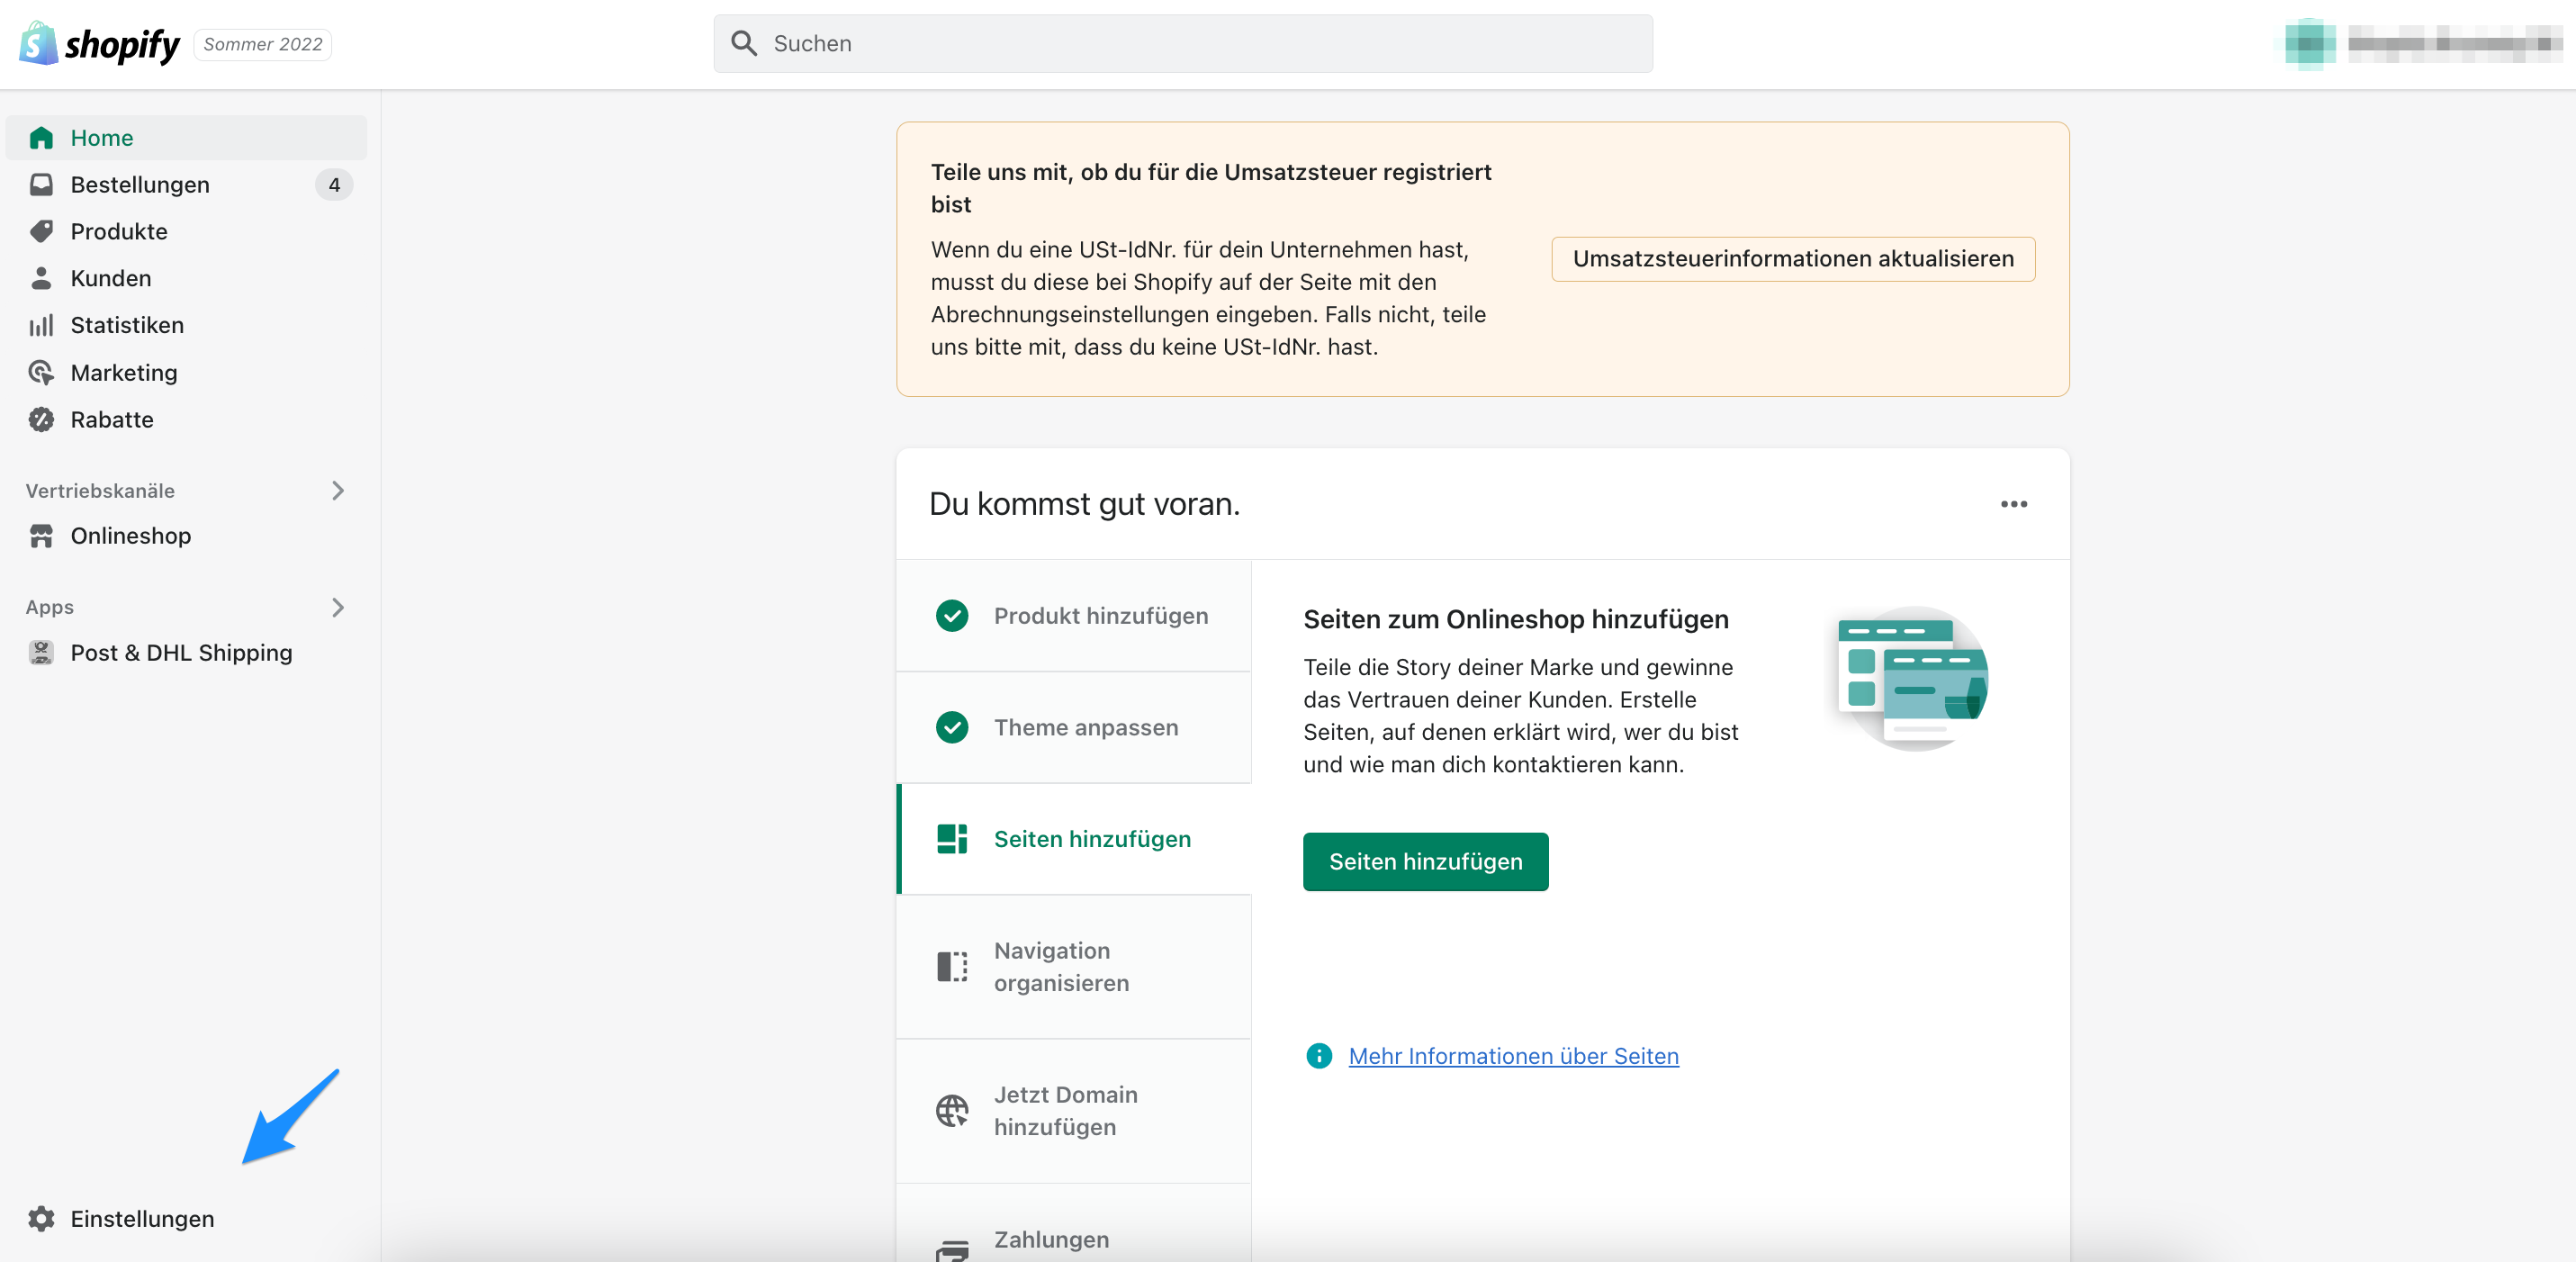Image resolution: width=2576 pixels, height=1262 pixels.
Task: Click the Post & DHL Shipping app icon
Action: point(41,652)
